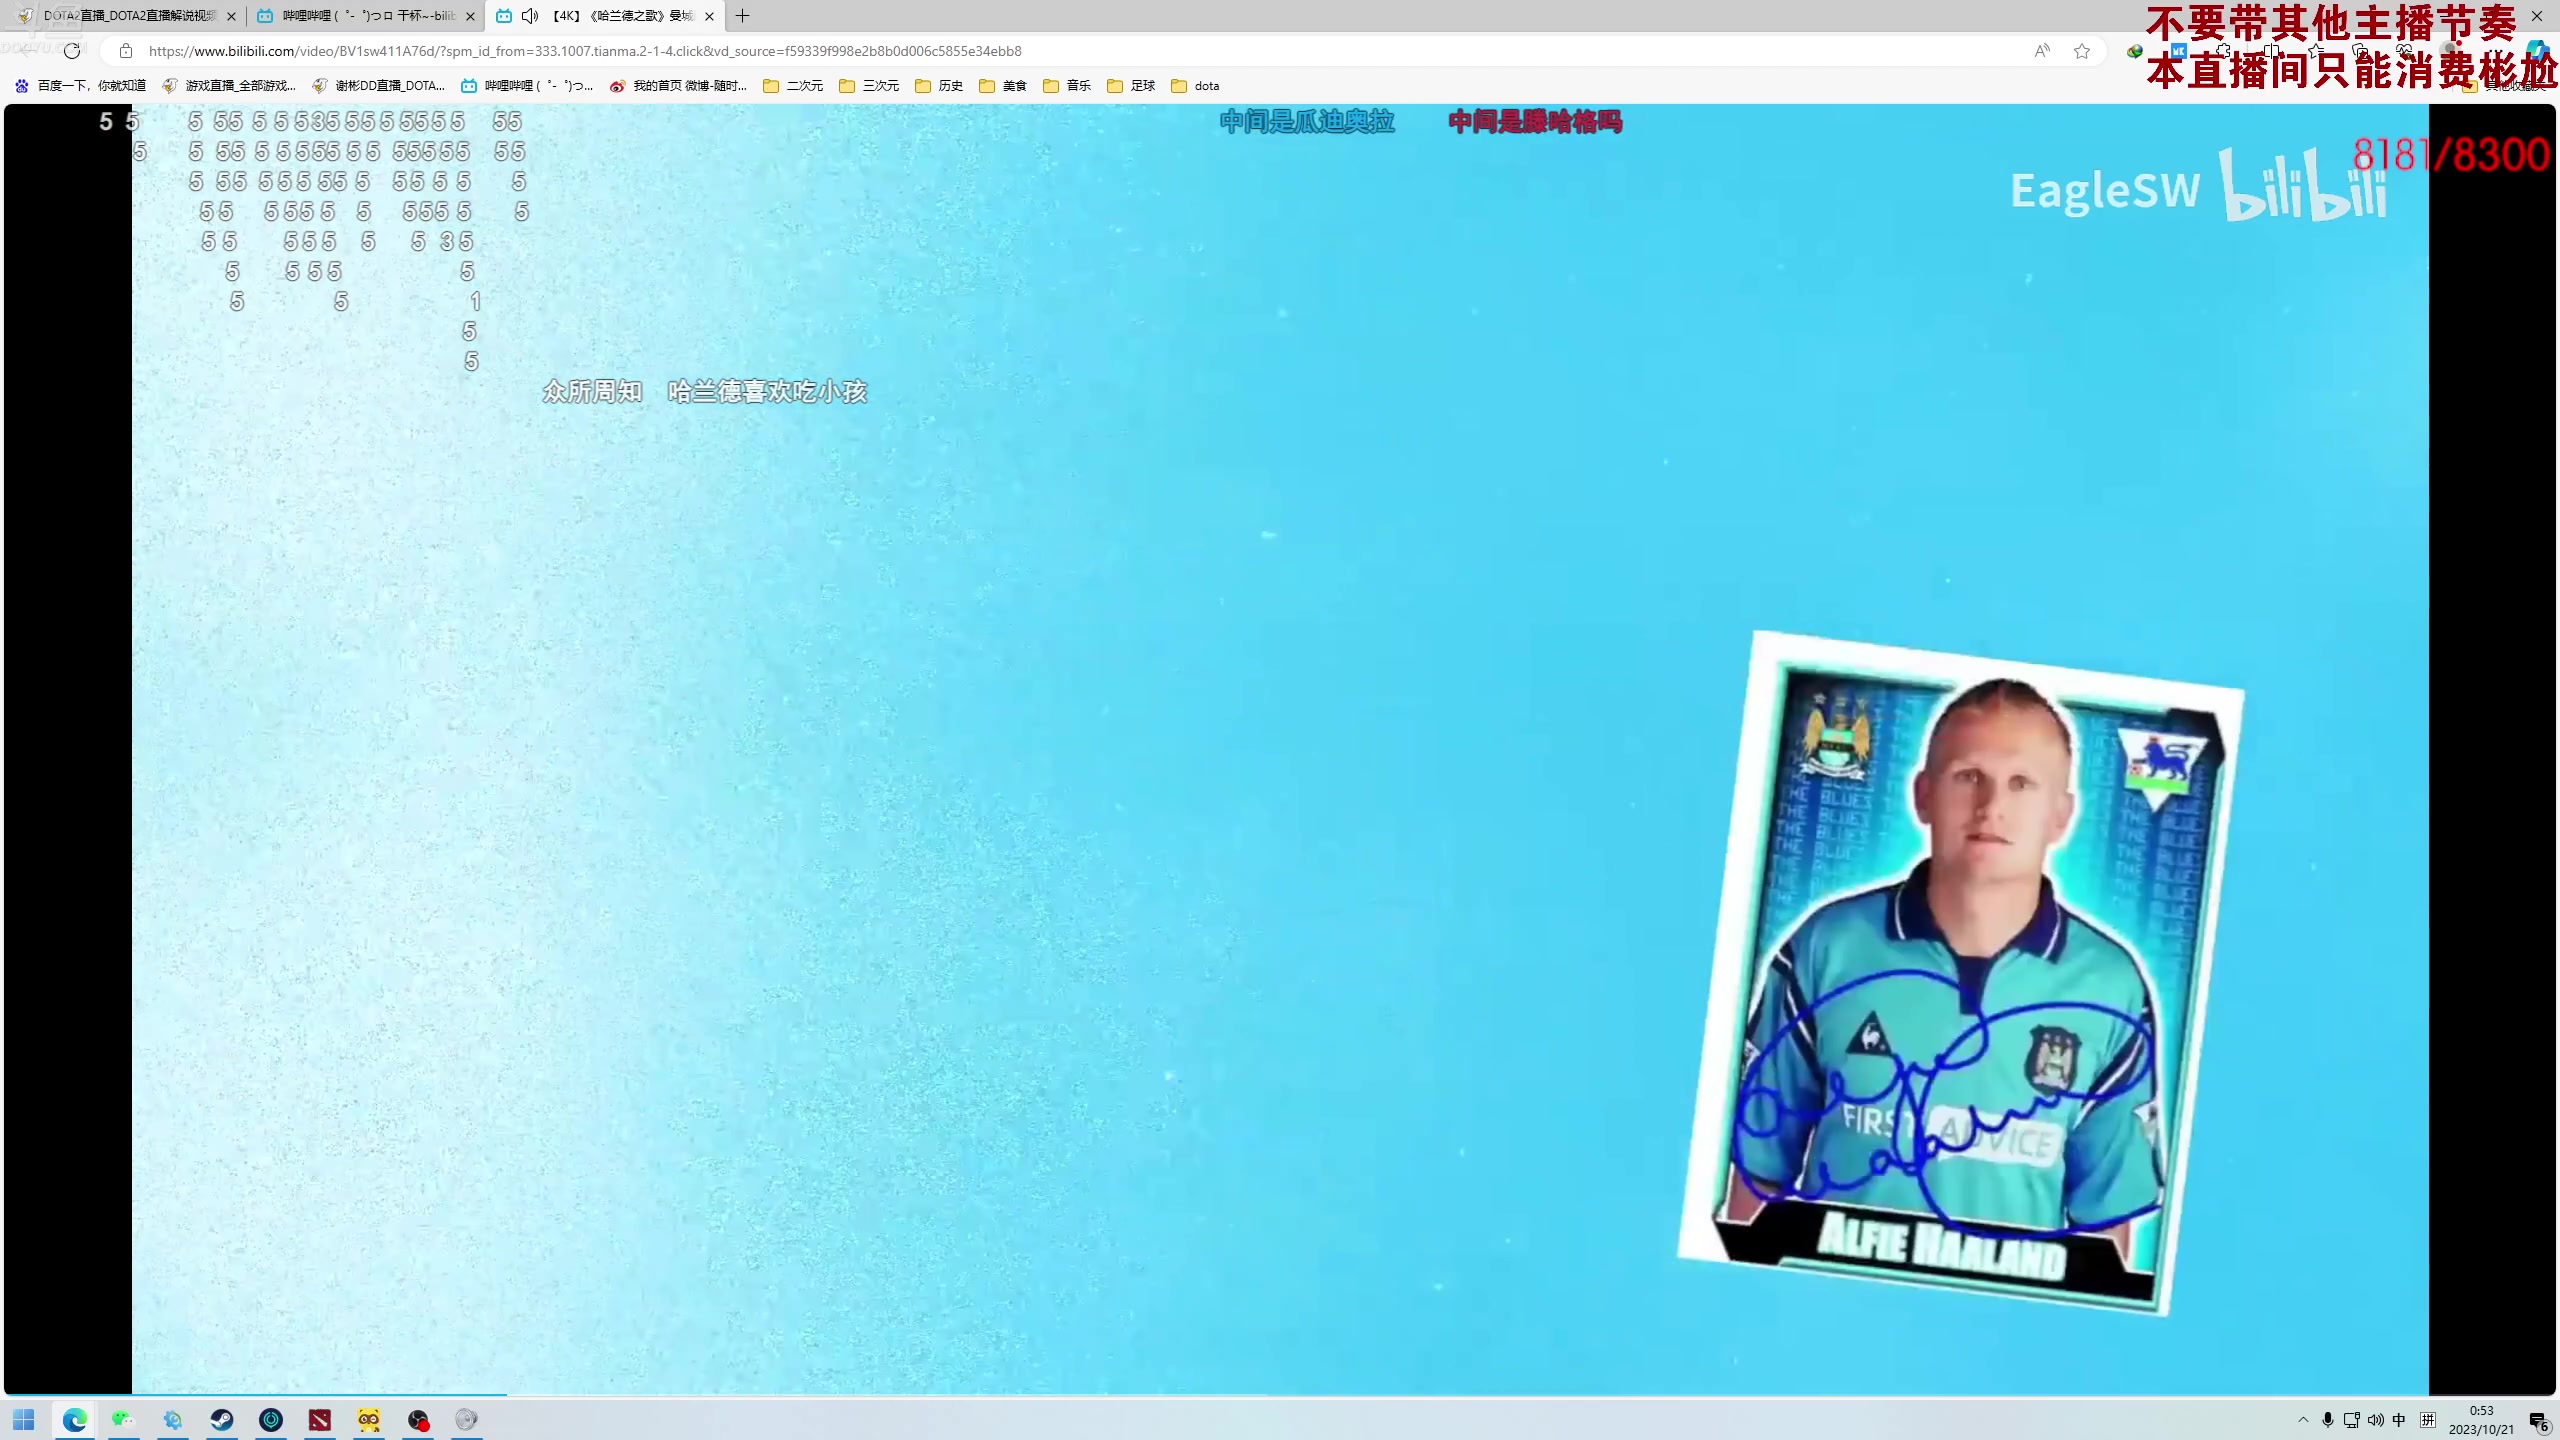This screenshot has height=1440, width=2560.
Task: Open the yellow owl app on taskbar
Action: pos(369,1420)
